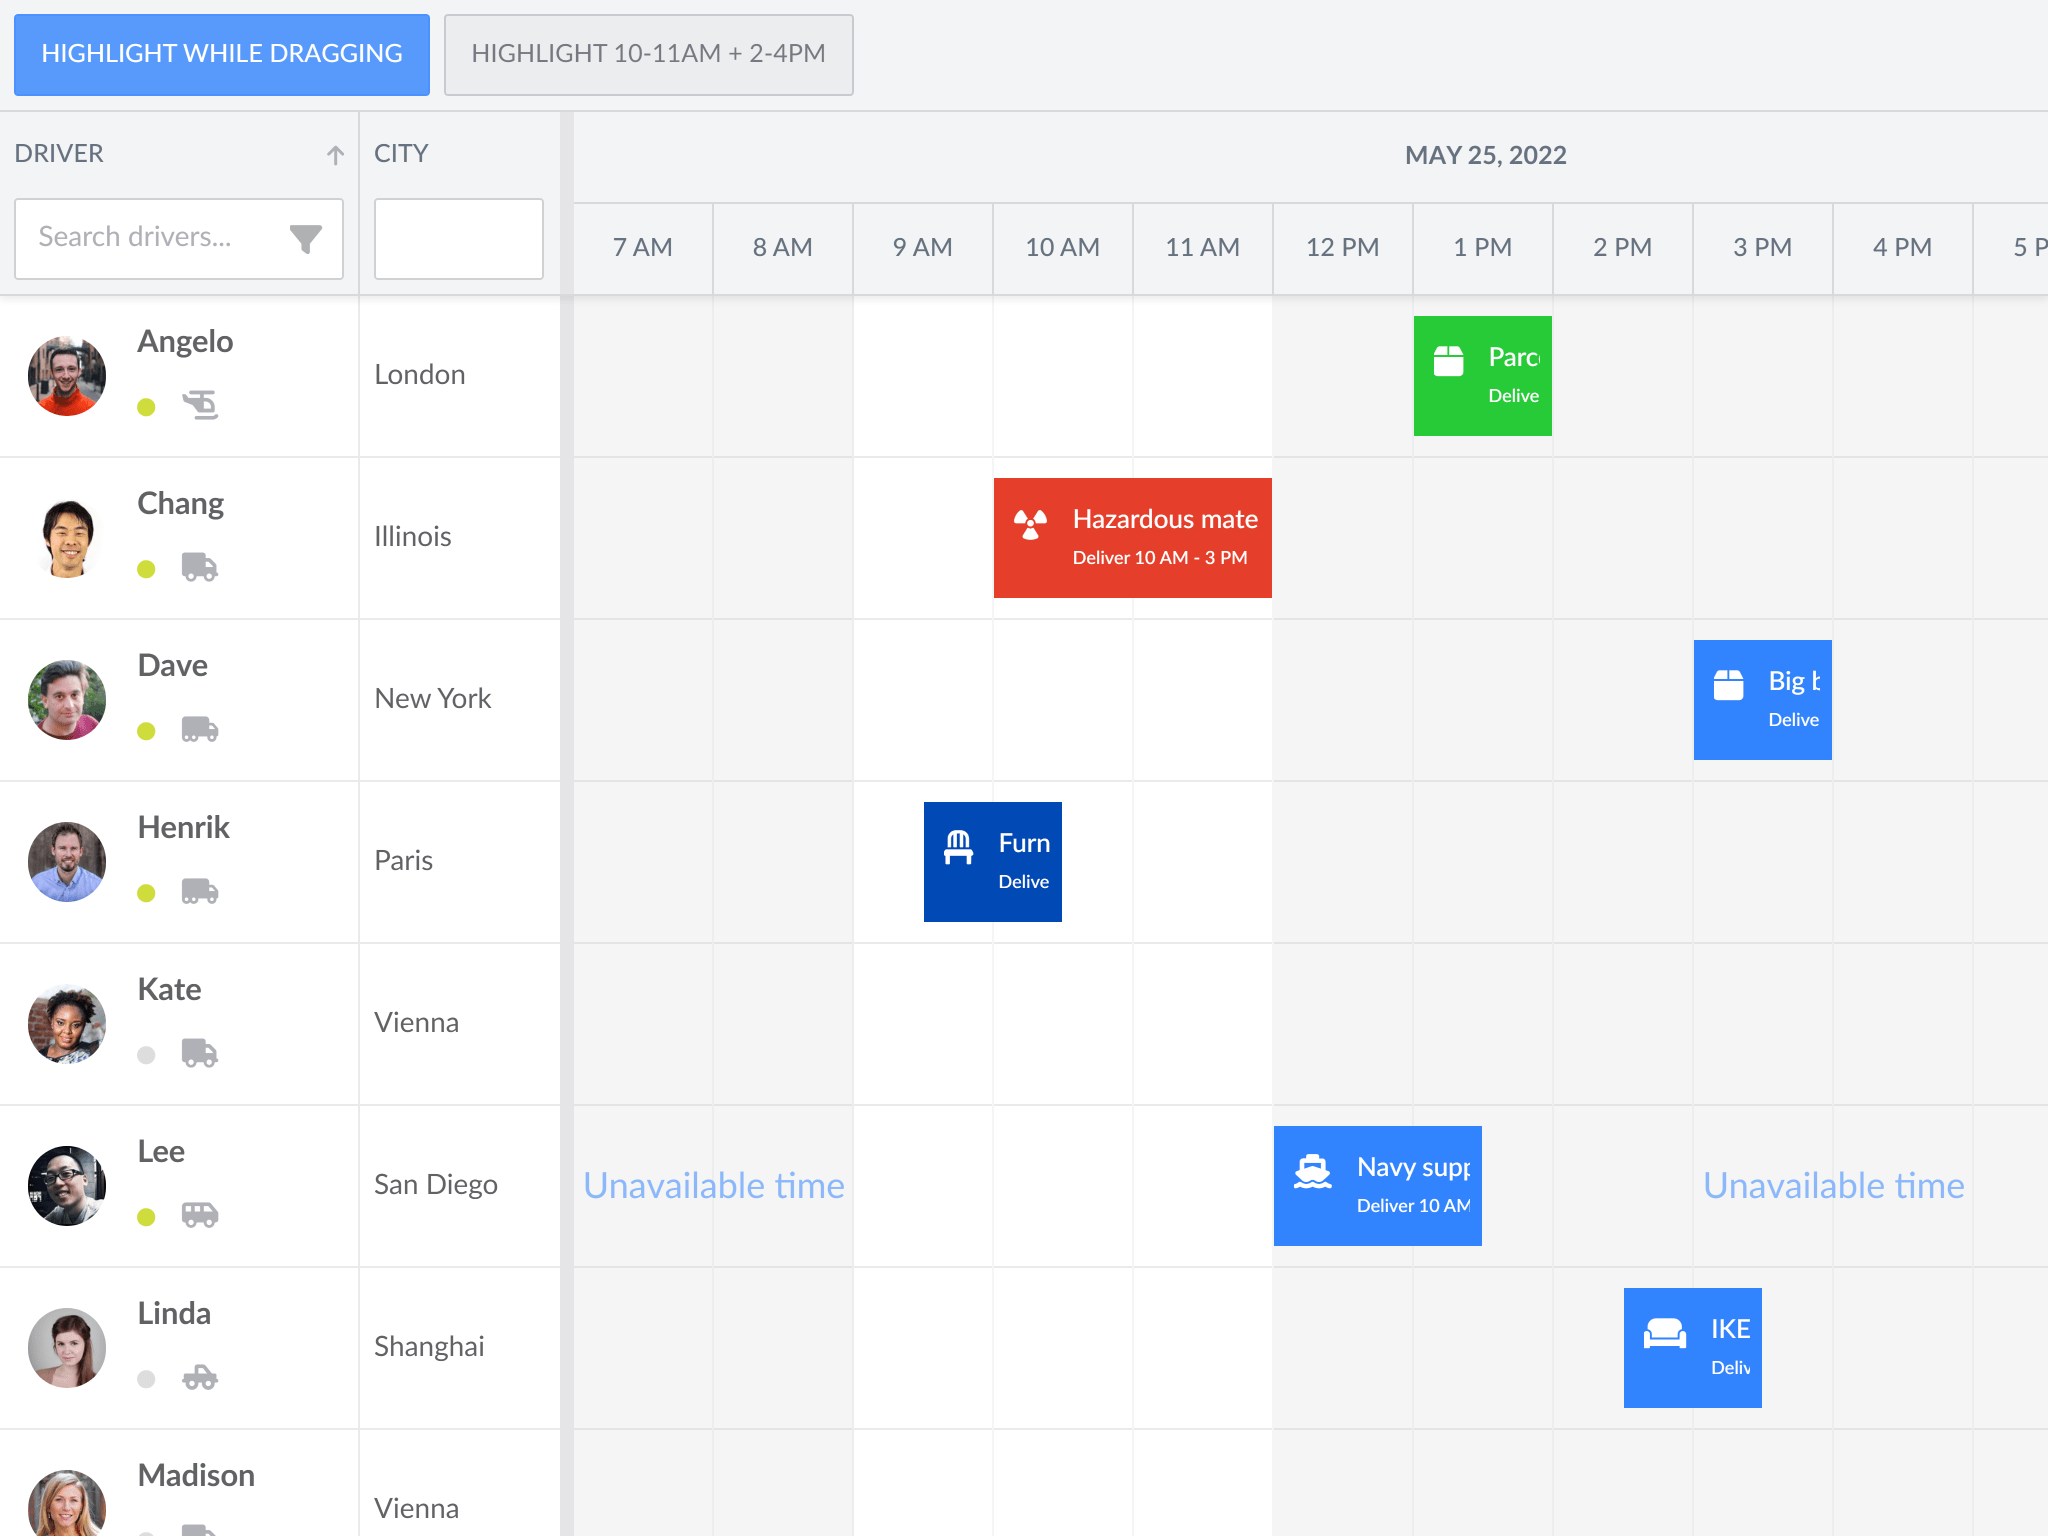Click Linda's car vehicle icon
Image resolution: width=2048 pixels, height=1536 pixels.
point(202,1378)
